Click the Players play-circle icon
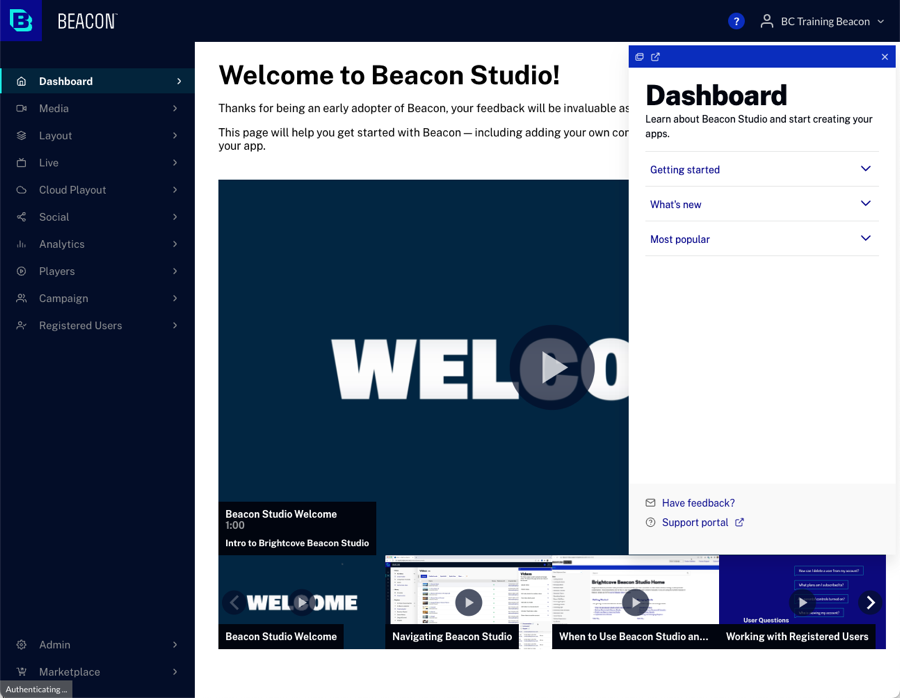 (x=21, y=271)
